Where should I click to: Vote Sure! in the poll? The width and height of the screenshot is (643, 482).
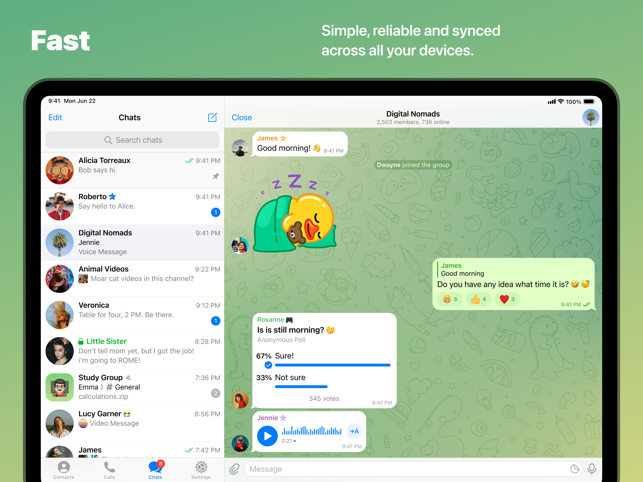click(x=324, y=359)
